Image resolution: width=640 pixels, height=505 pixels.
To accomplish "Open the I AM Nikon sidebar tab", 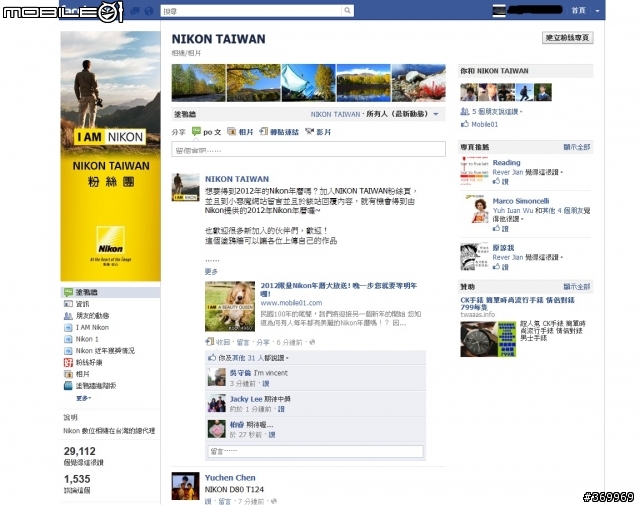I will tap(92, 327).
